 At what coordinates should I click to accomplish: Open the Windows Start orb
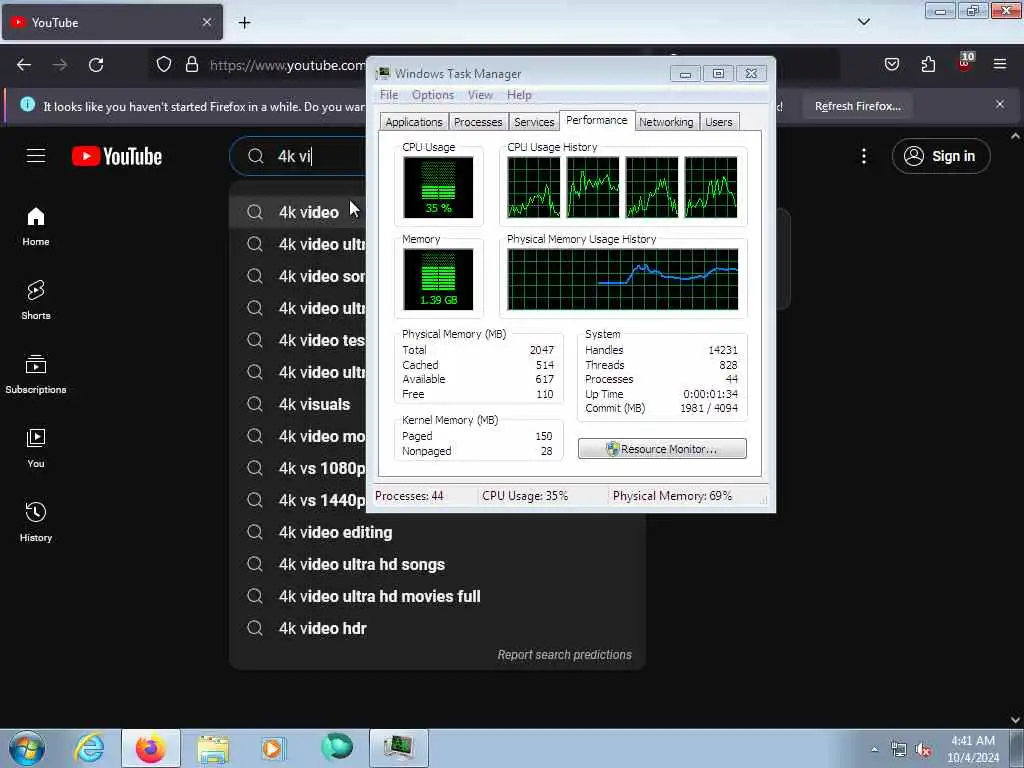click(x=27, y=748)
